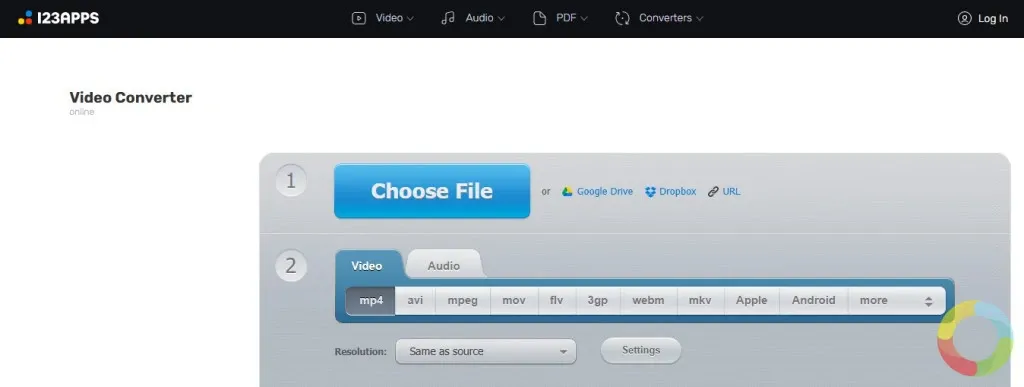Click the Converters arrows icon
This screenshot has height=387, width=1024.
622,18
